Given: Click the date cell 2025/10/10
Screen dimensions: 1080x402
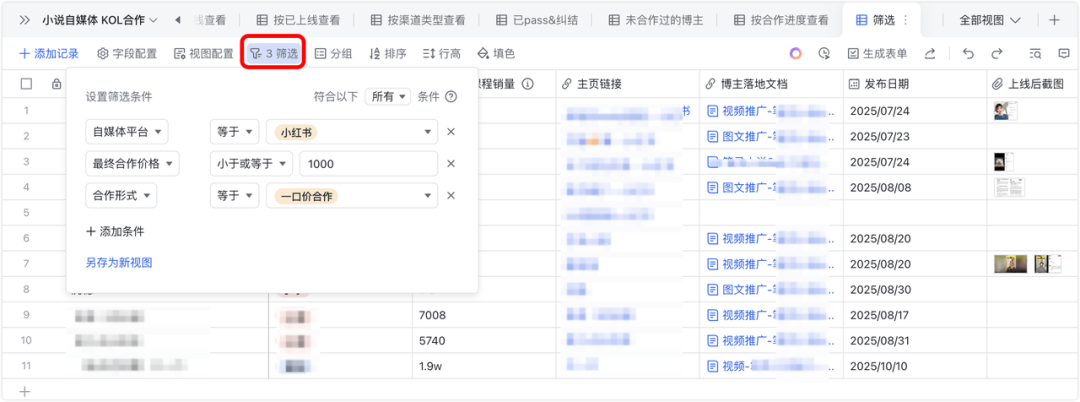Looking at the screenshot, I should pos(915,366).
